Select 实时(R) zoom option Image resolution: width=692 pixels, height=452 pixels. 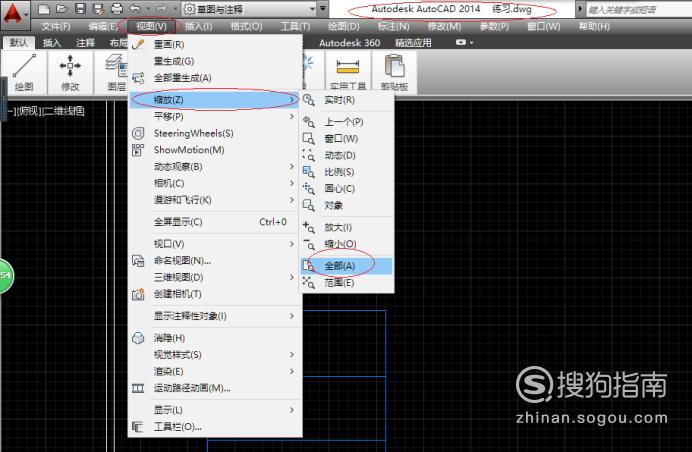(x=346, y=100)
